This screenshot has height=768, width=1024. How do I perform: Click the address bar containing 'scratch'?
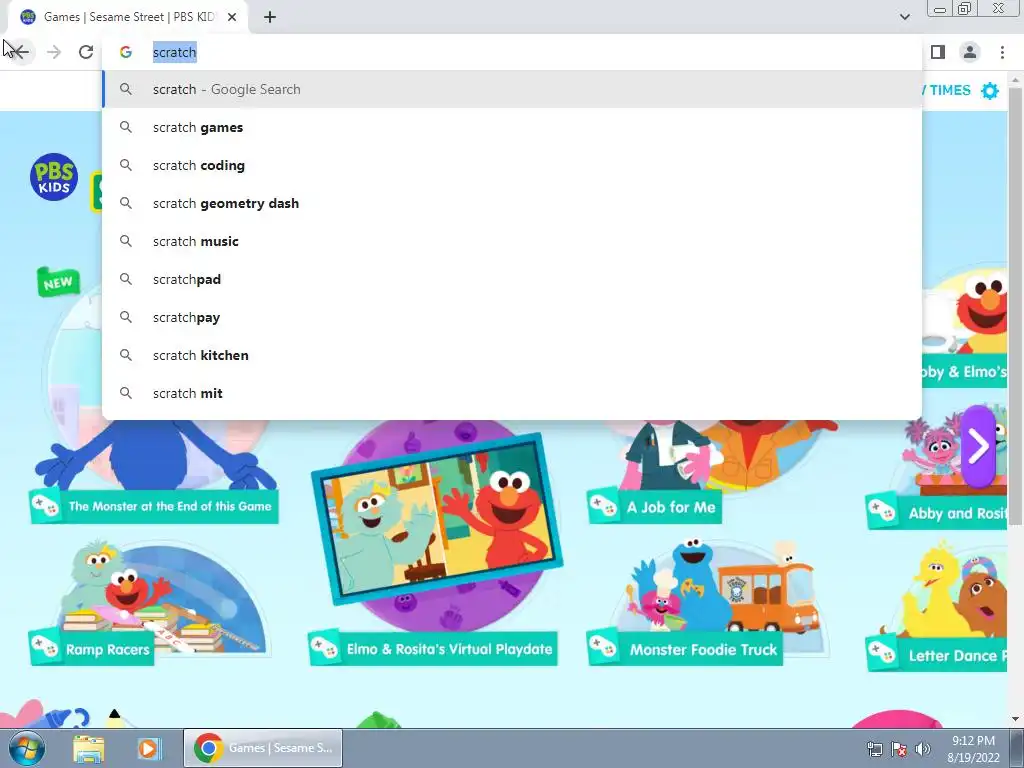point(512,52)
